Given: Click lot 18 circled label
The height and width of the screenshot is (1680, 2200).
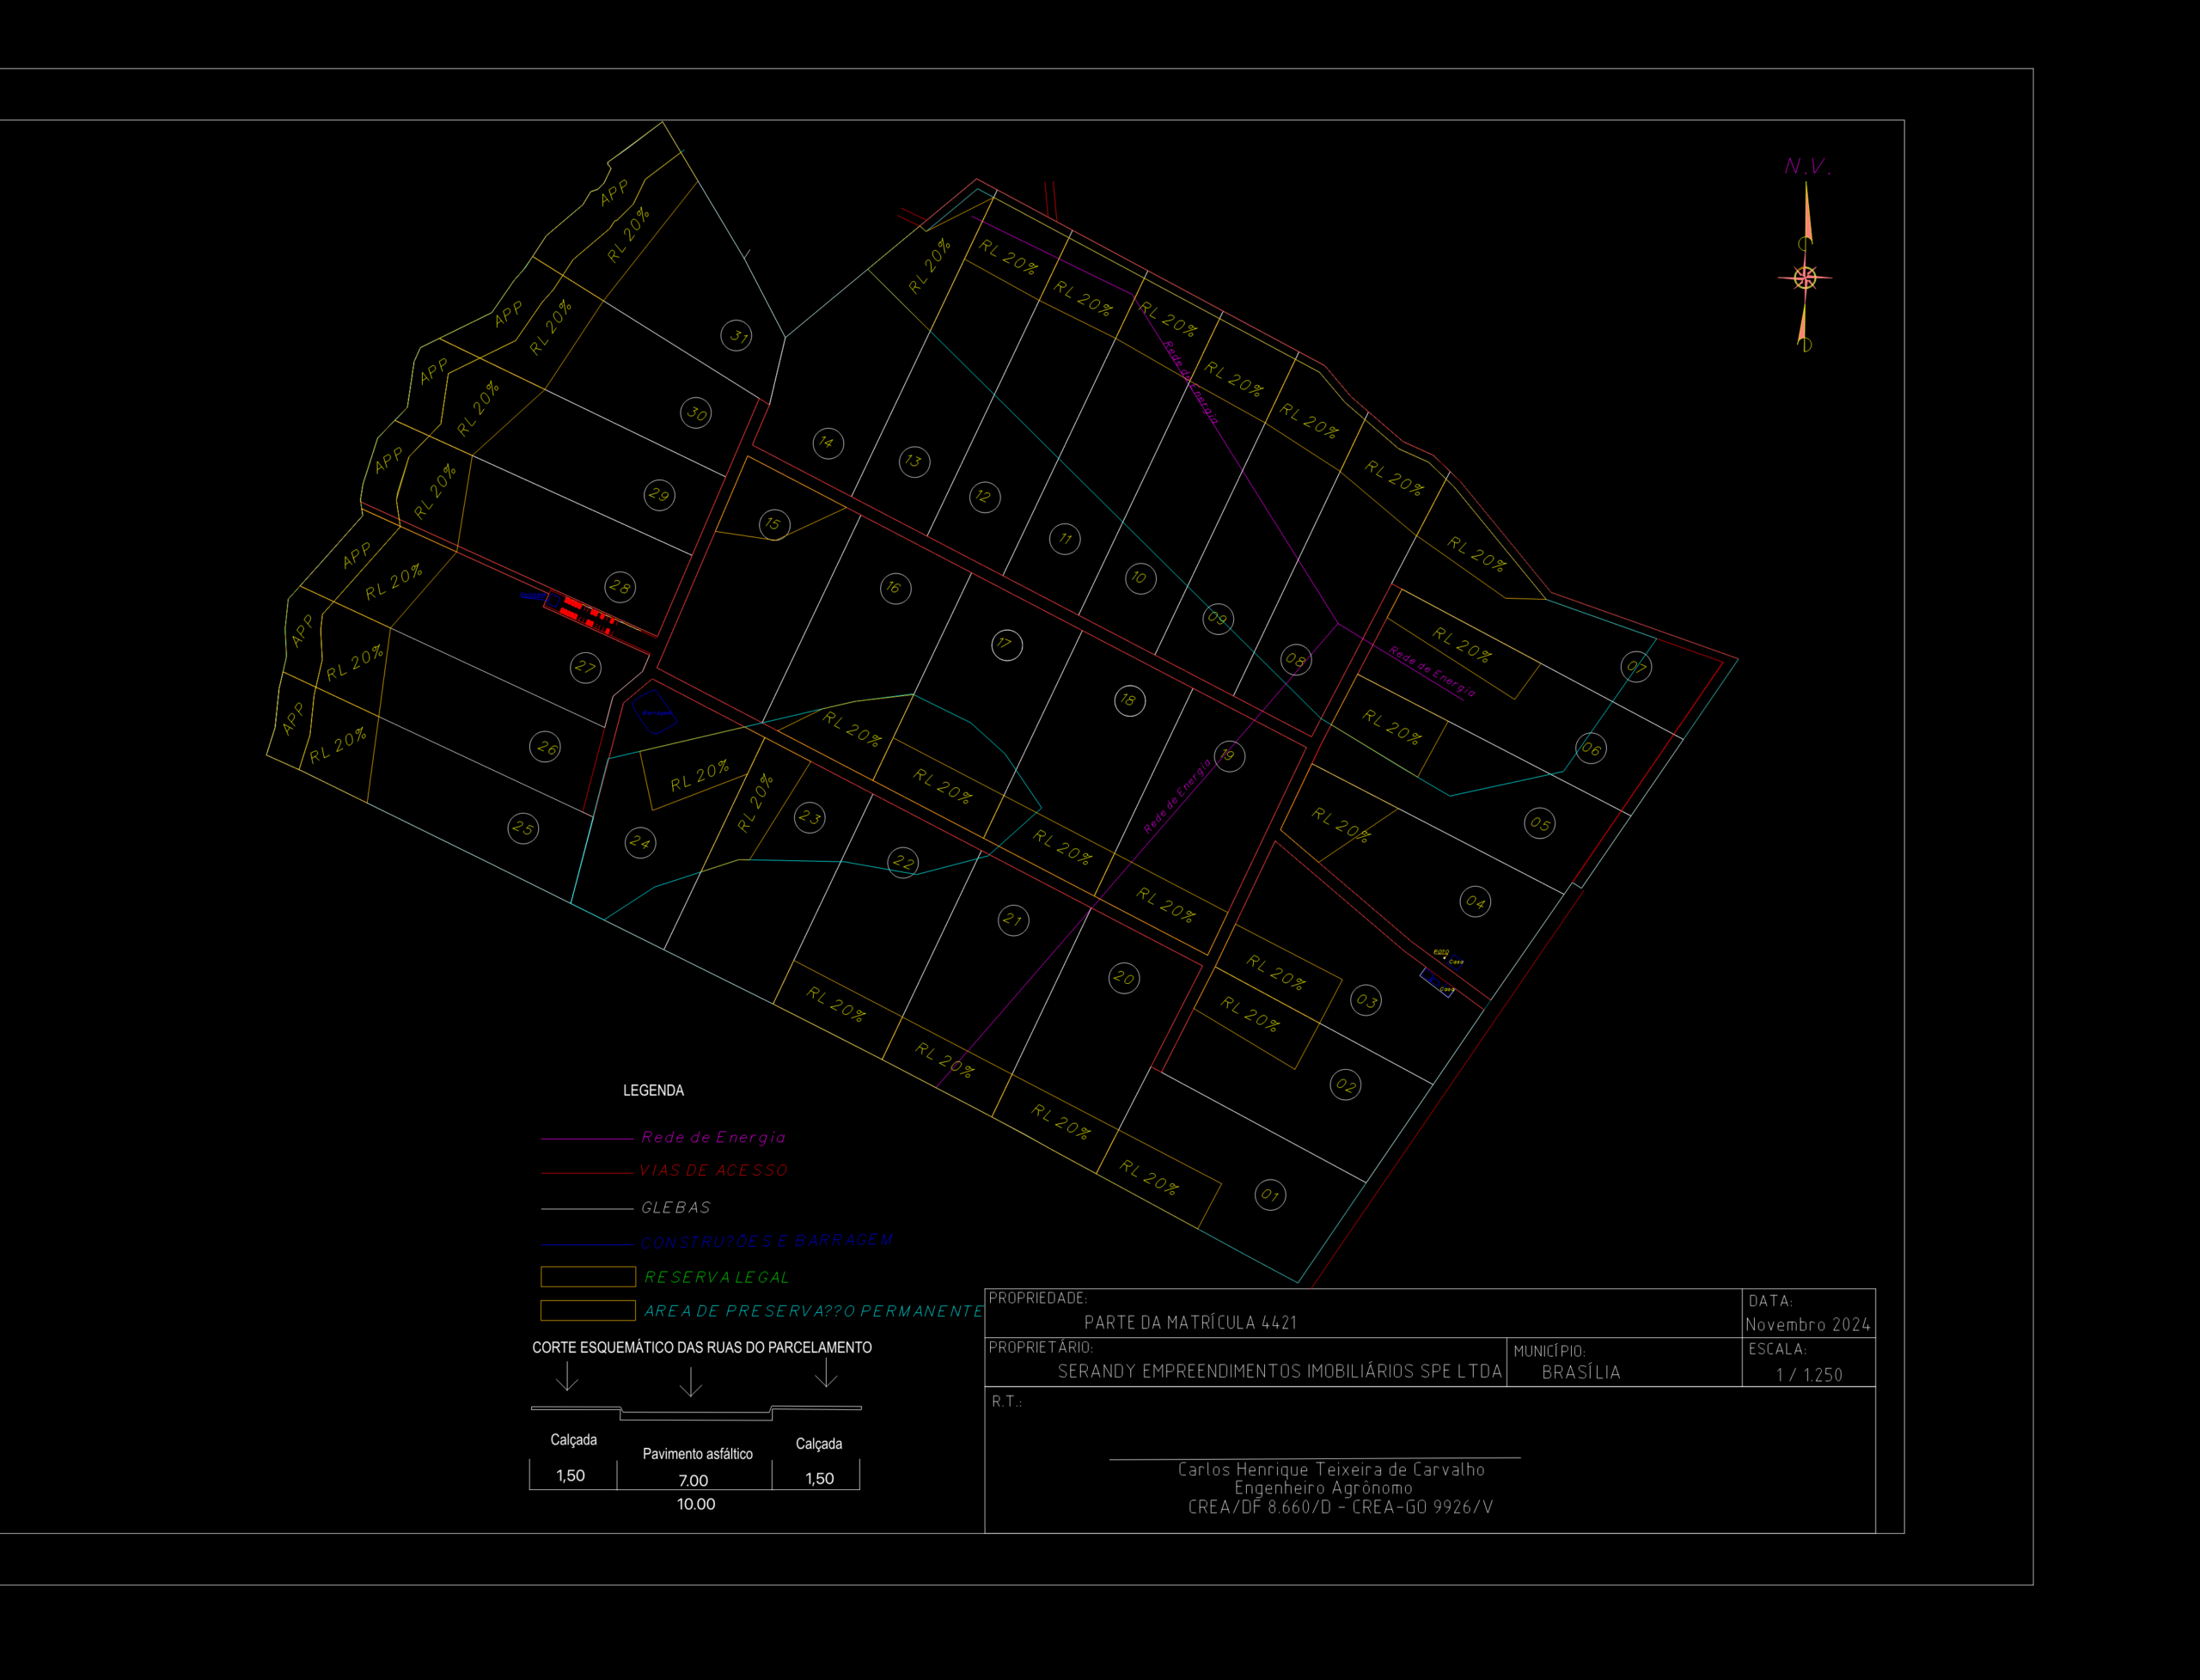Looking at the screenshot, I should click(1130, 700).
